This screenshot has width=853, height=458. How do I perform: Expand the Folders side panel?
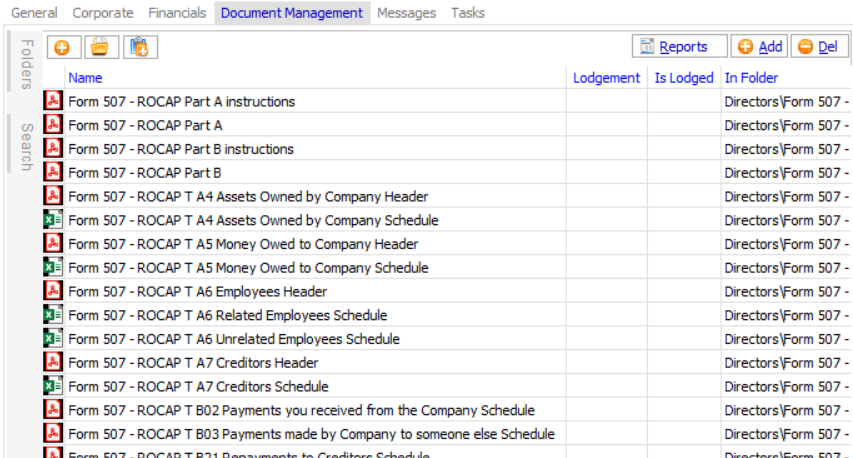26,65
